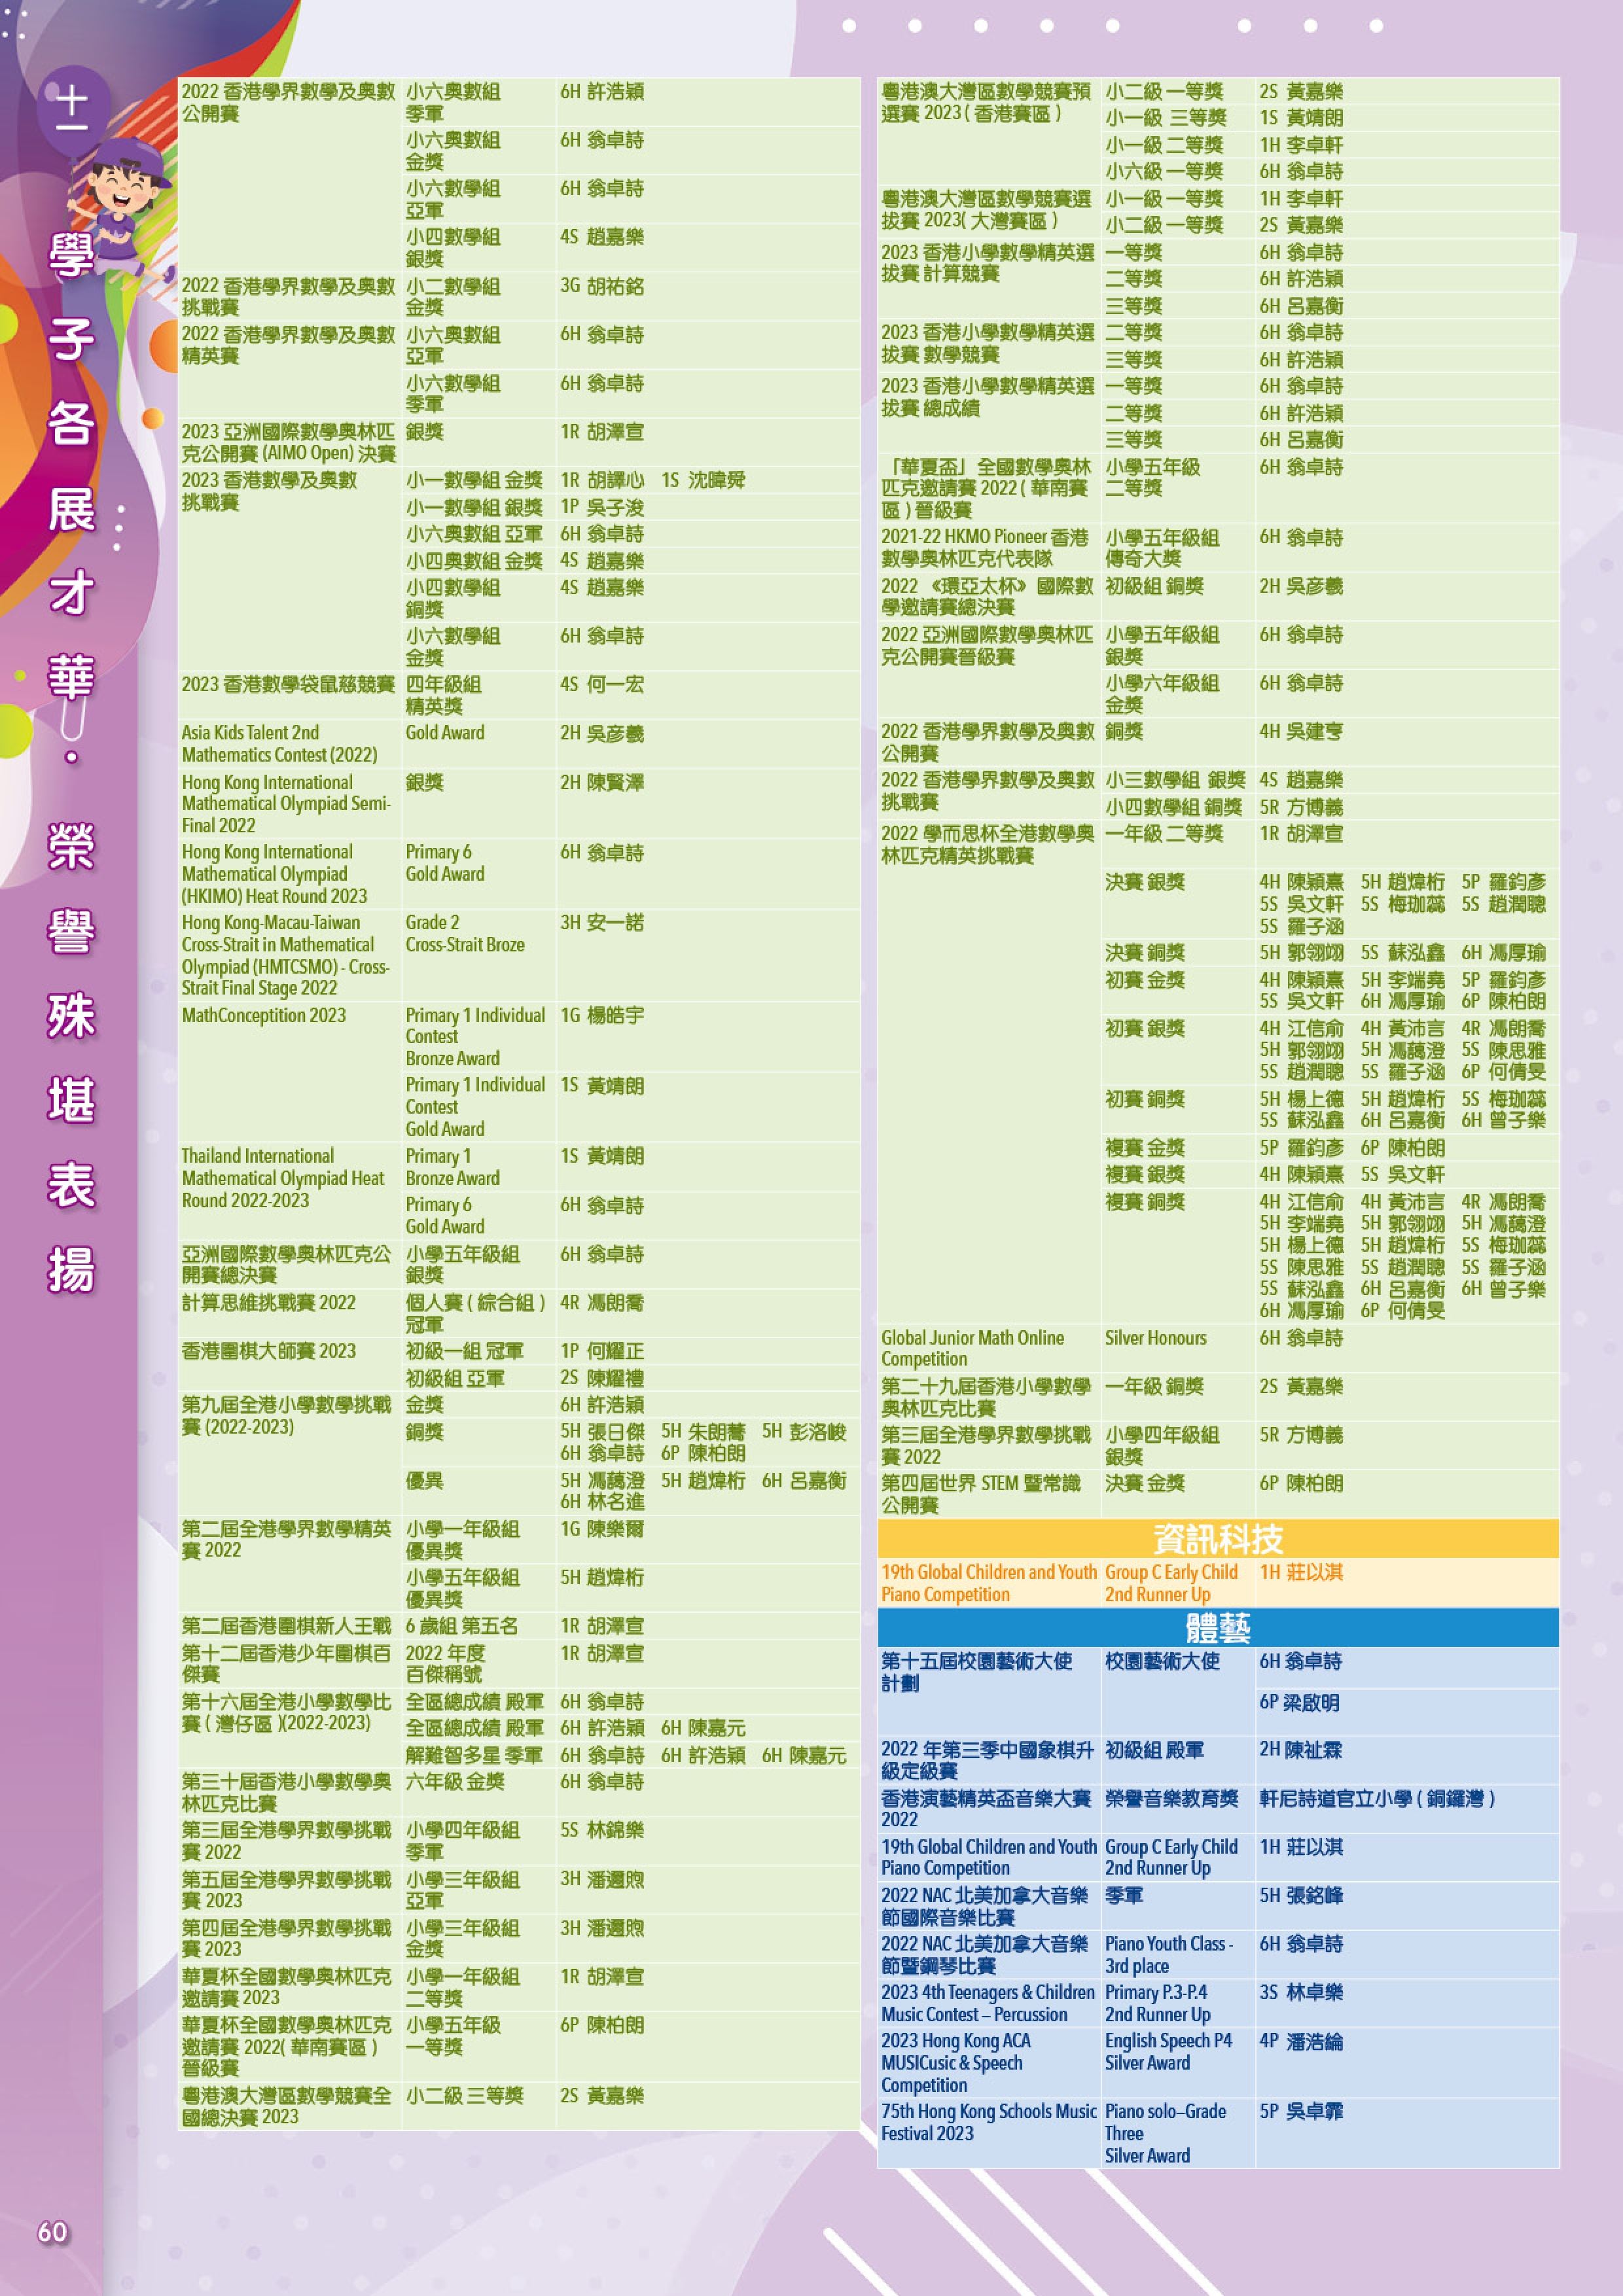1623x2296 pixels.
Task: Click Global Junior Math Online Competition
Action: 972,1348
